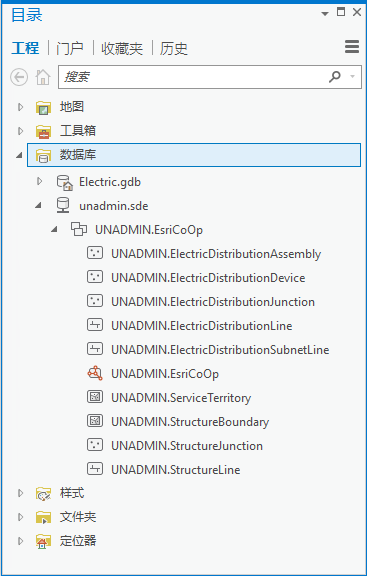This screenshot has height=576, width=367.
Task: Click into the 搜索 search field
Action: [x=195, y=77]
